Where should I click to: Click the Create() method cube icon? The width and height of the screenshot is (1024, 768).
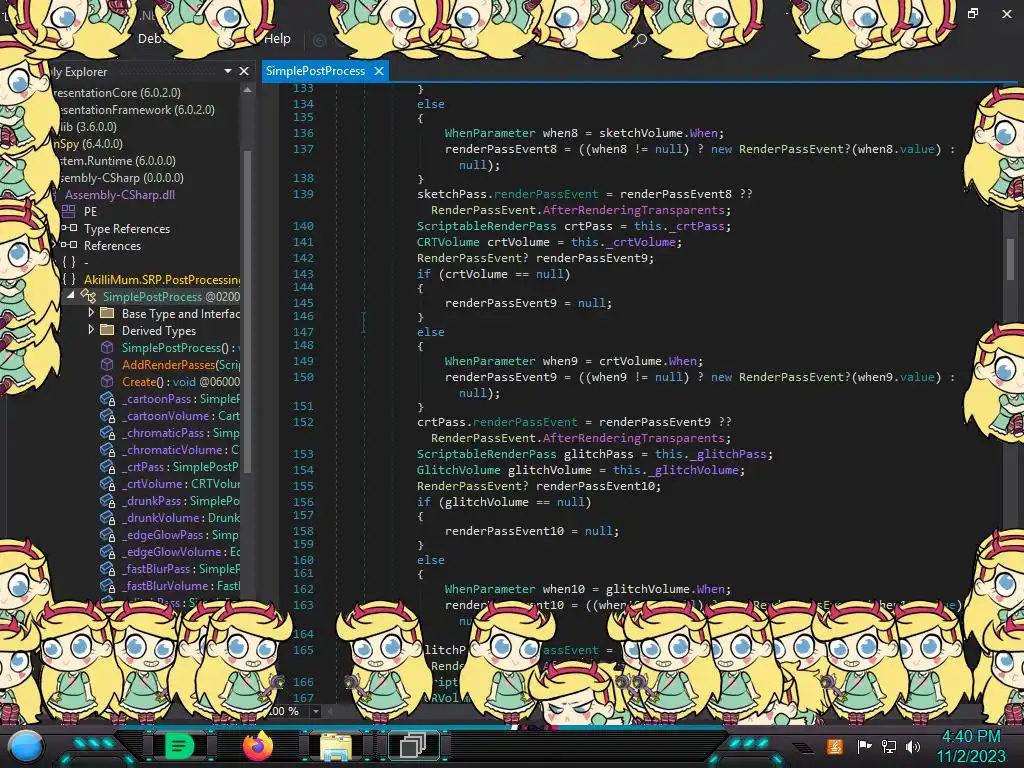click(107, 381)
